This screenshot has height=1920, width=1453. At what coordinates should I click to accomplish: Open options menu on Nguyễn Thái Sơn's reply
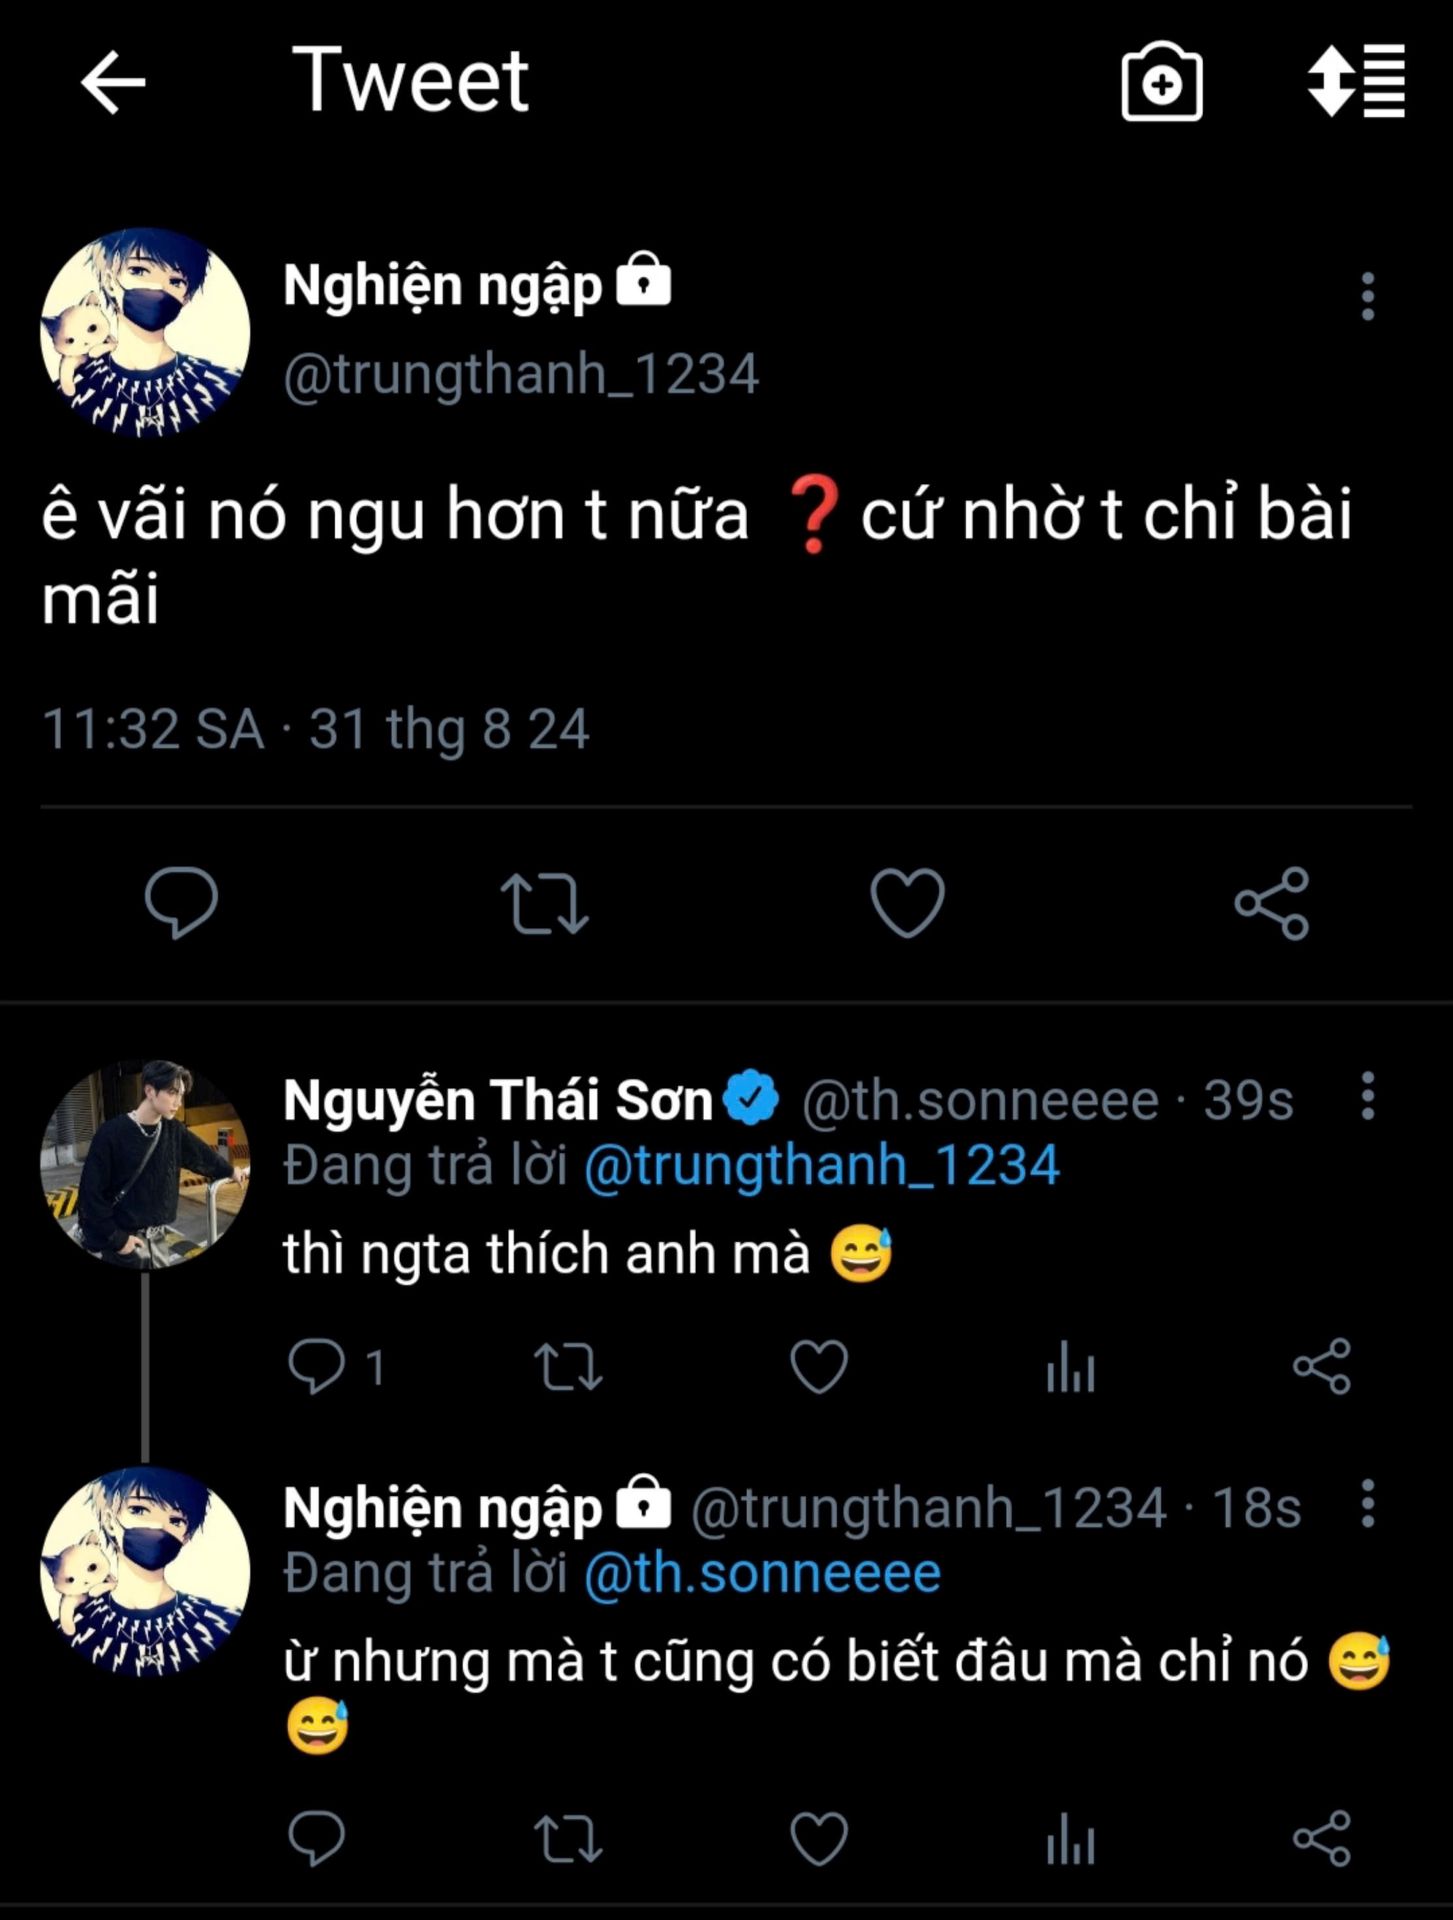pyautogui.click(x=1367, y=1096)
